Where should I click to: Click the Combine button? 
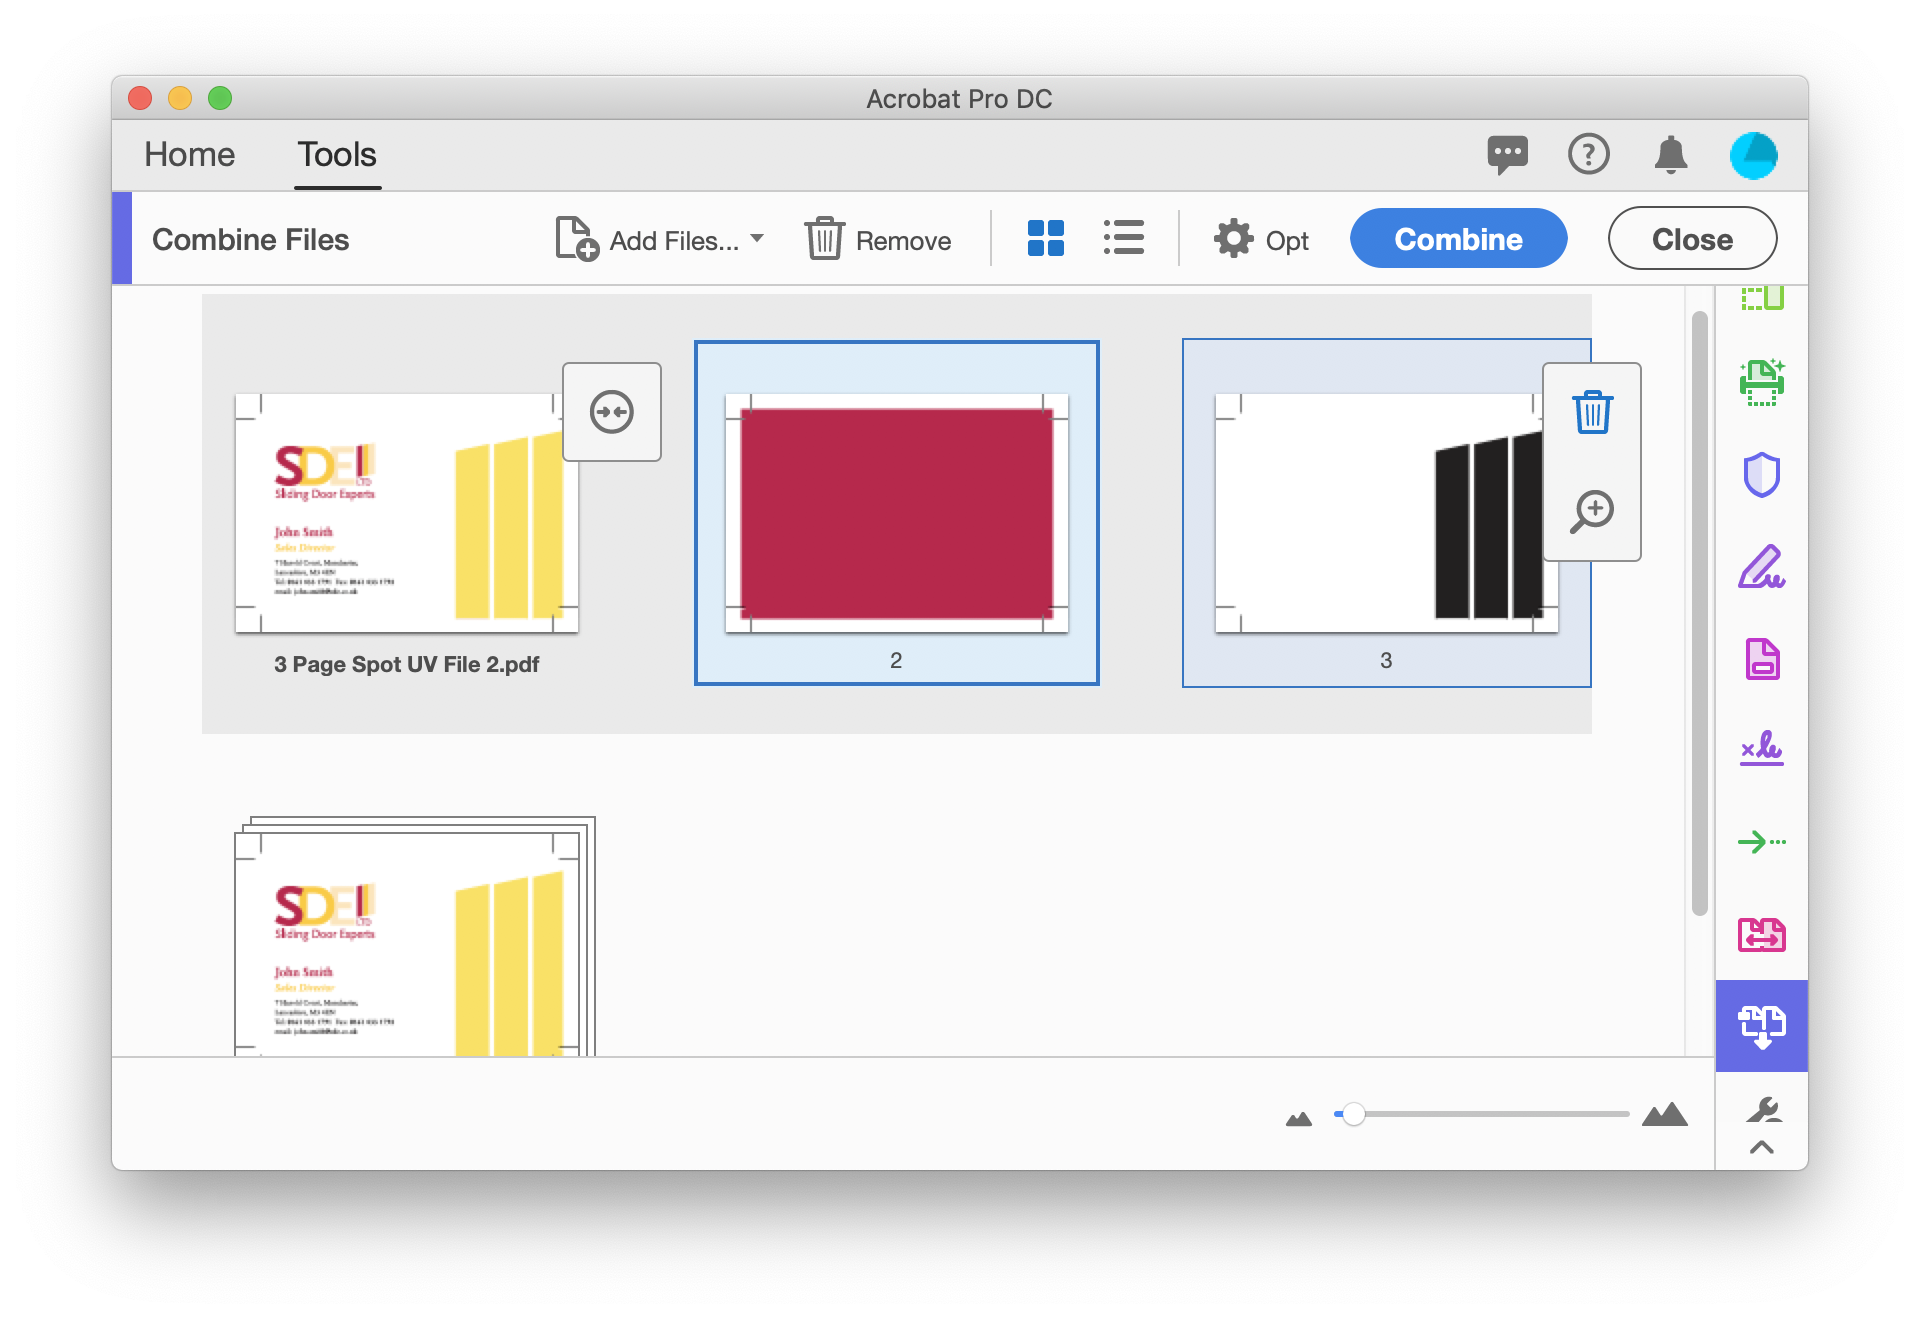1458,238
